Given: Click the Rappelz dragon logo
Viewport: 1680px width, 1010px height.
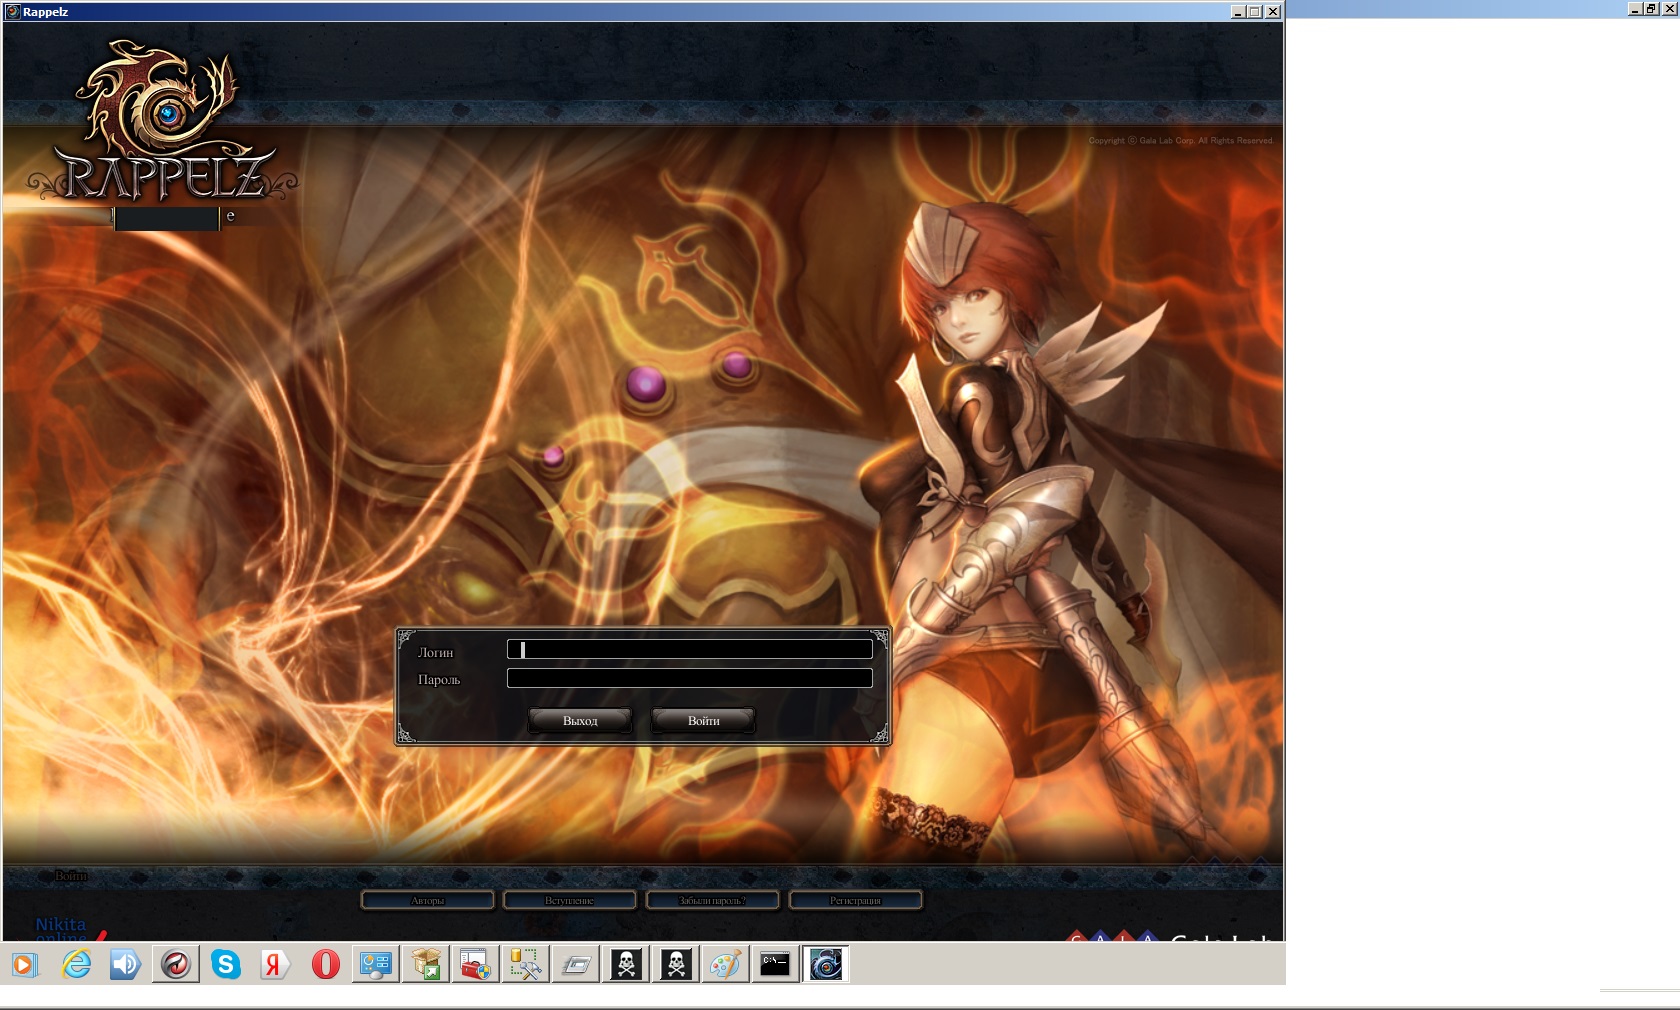Looking at the screenshot, I should pyautogui.click(x=162, y=120).
